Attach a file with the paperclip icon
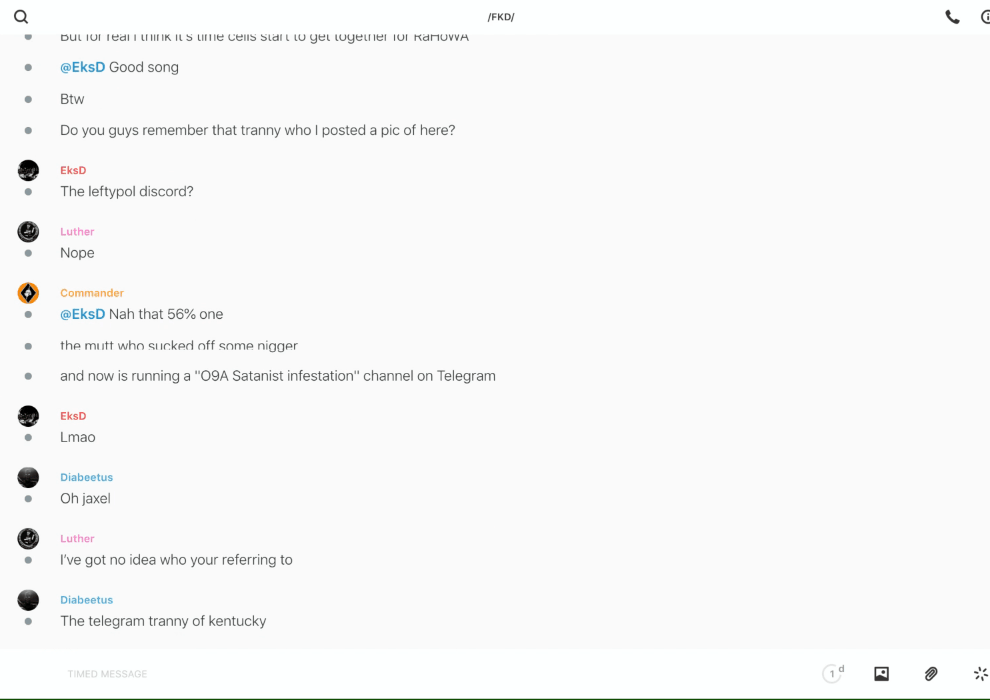 tap(931, 674)
